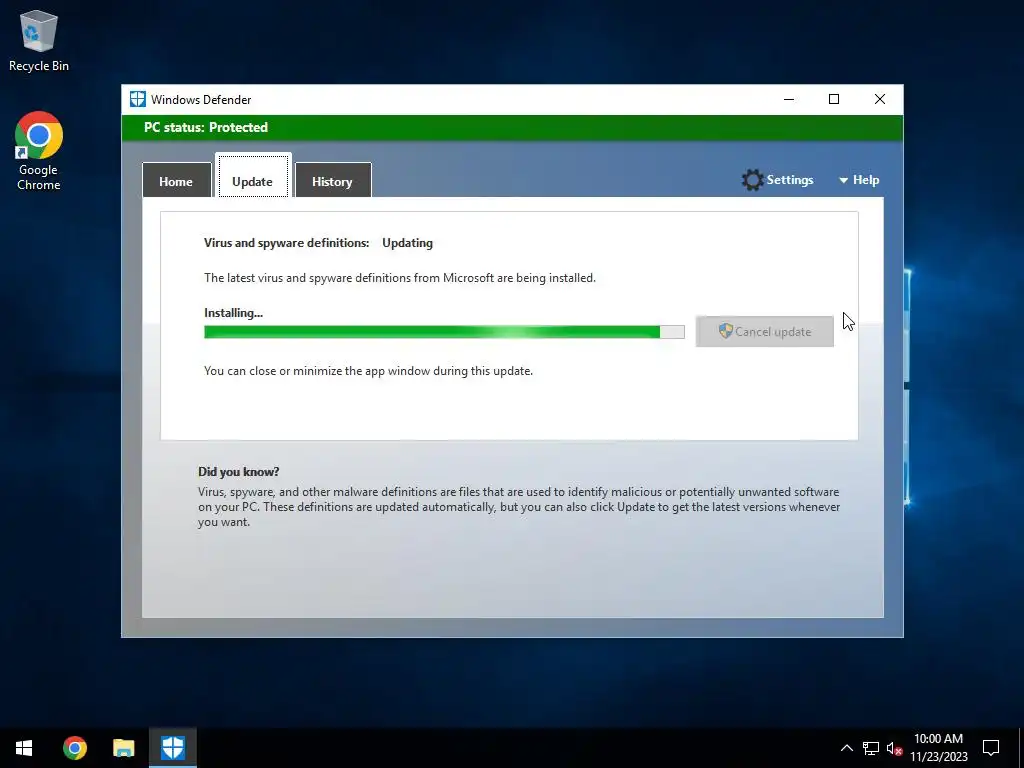Image resolution: width=1024 pixels, height=768 pixels.
Task: Select the Update tab
Action: tap(253, 176)
